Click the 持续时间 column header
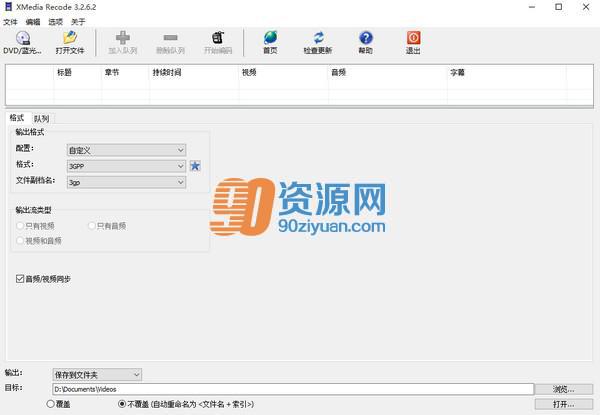600x415 pixels. [194, 72]
